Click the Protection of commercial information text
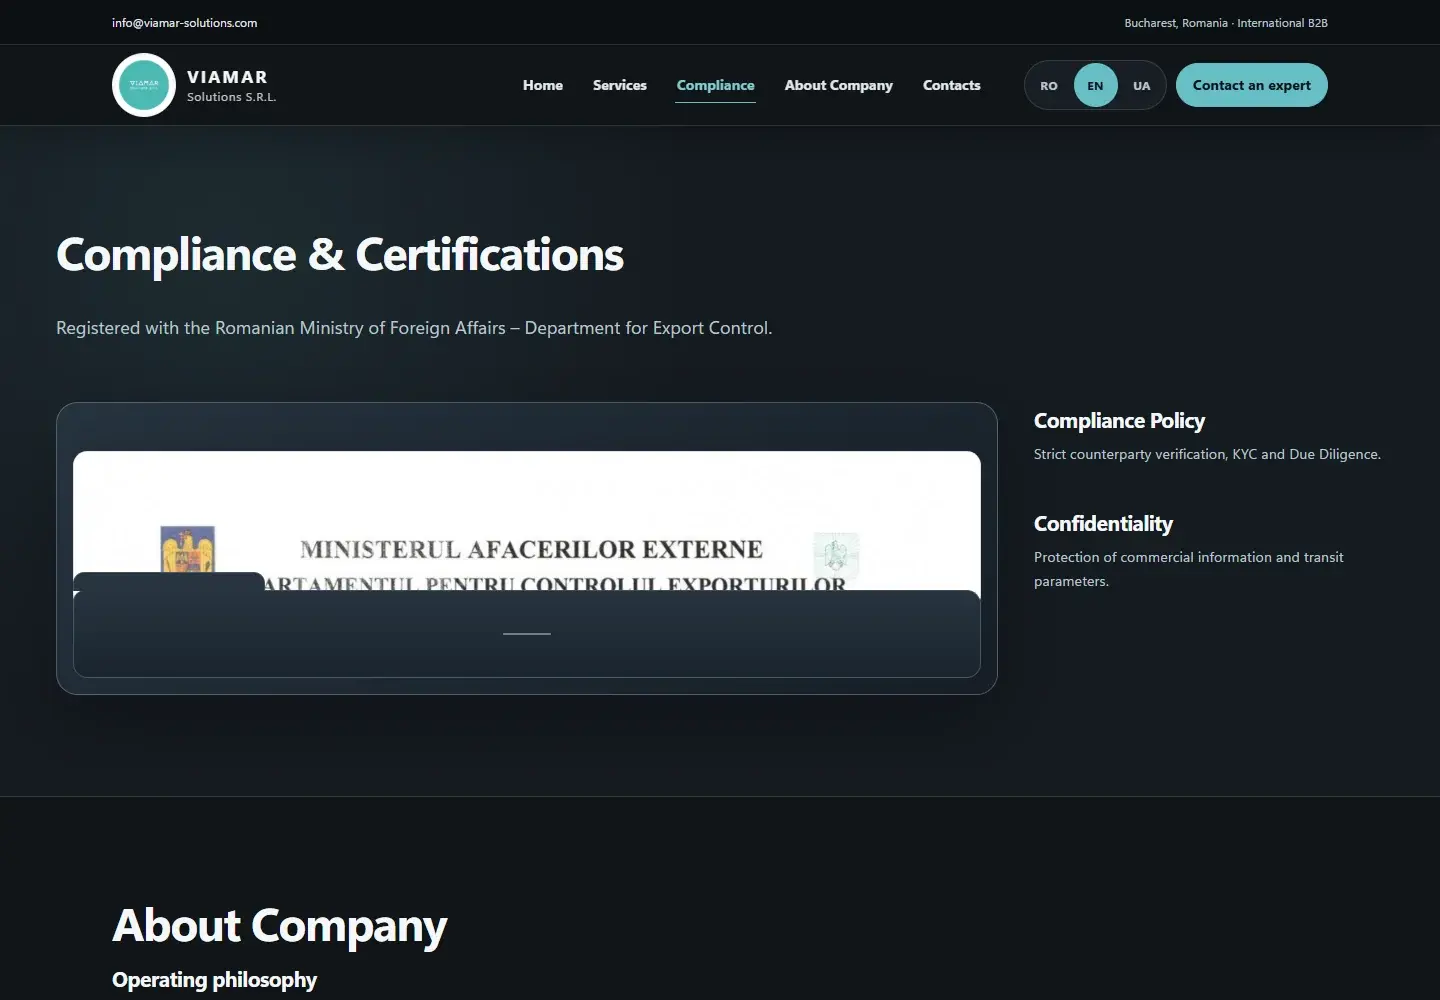This screenshot has height=1000, width=1440. pyautogui.click(x=1189, y=569)
